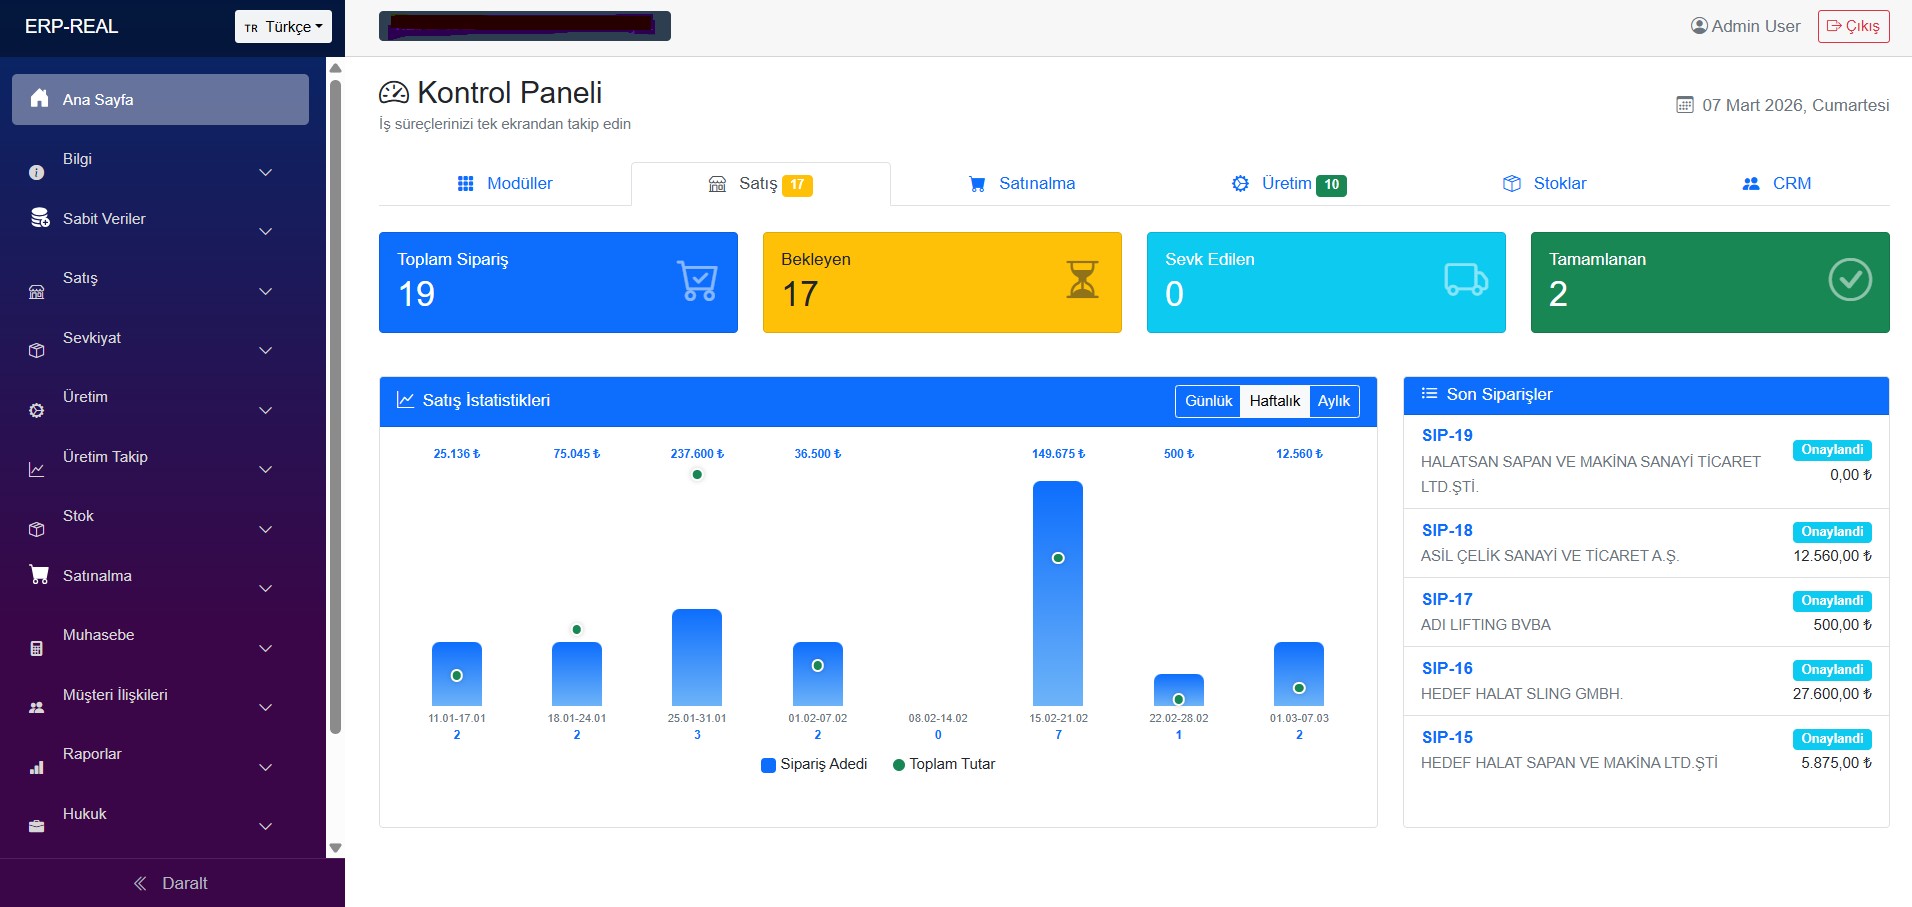Open the Türkçe language dropdown
Image resolution: width=1912 pixels, height=907 pixels.
pos(283,27)
